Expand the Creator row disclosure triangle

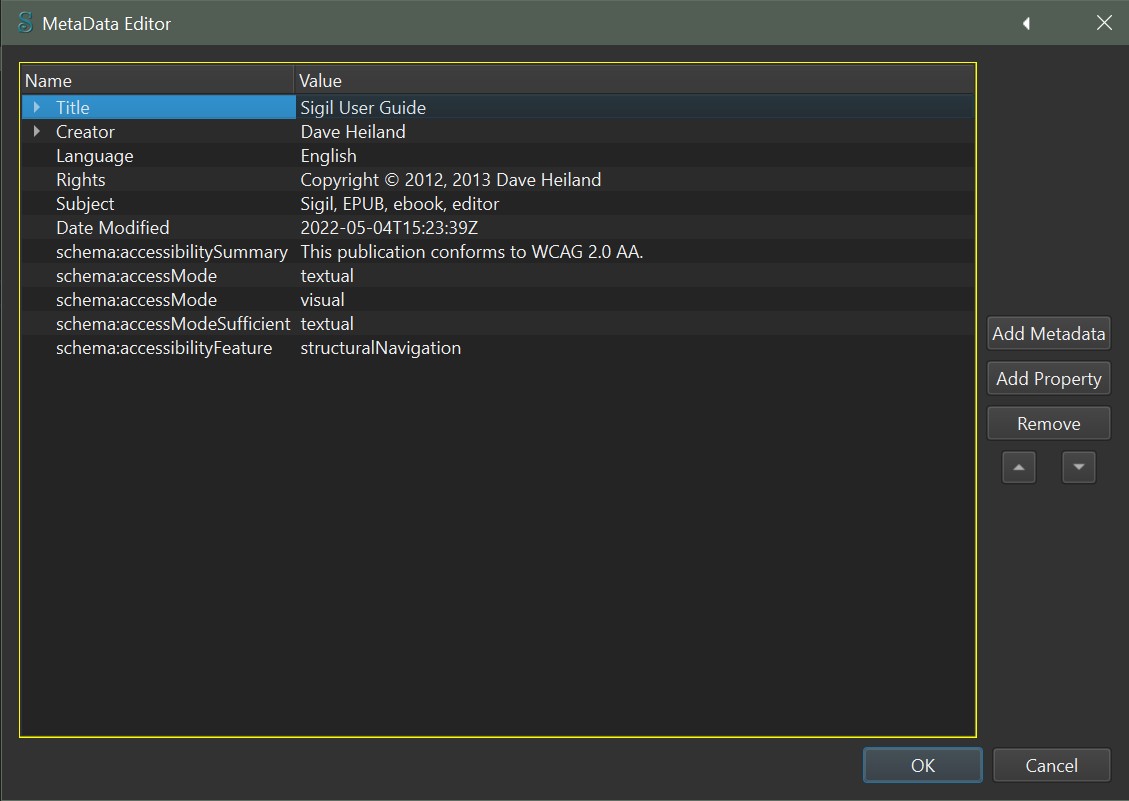click(37, 131)
